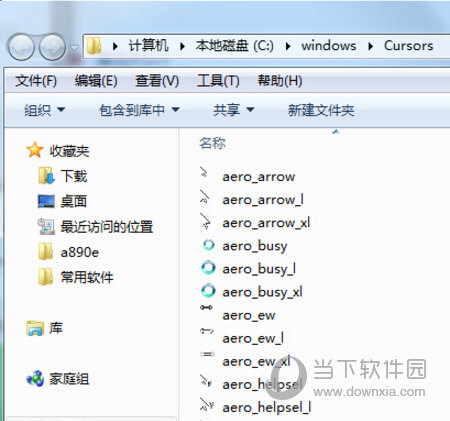Expand the arrow after 本地磁盘 (C:)

pos(288,46)
